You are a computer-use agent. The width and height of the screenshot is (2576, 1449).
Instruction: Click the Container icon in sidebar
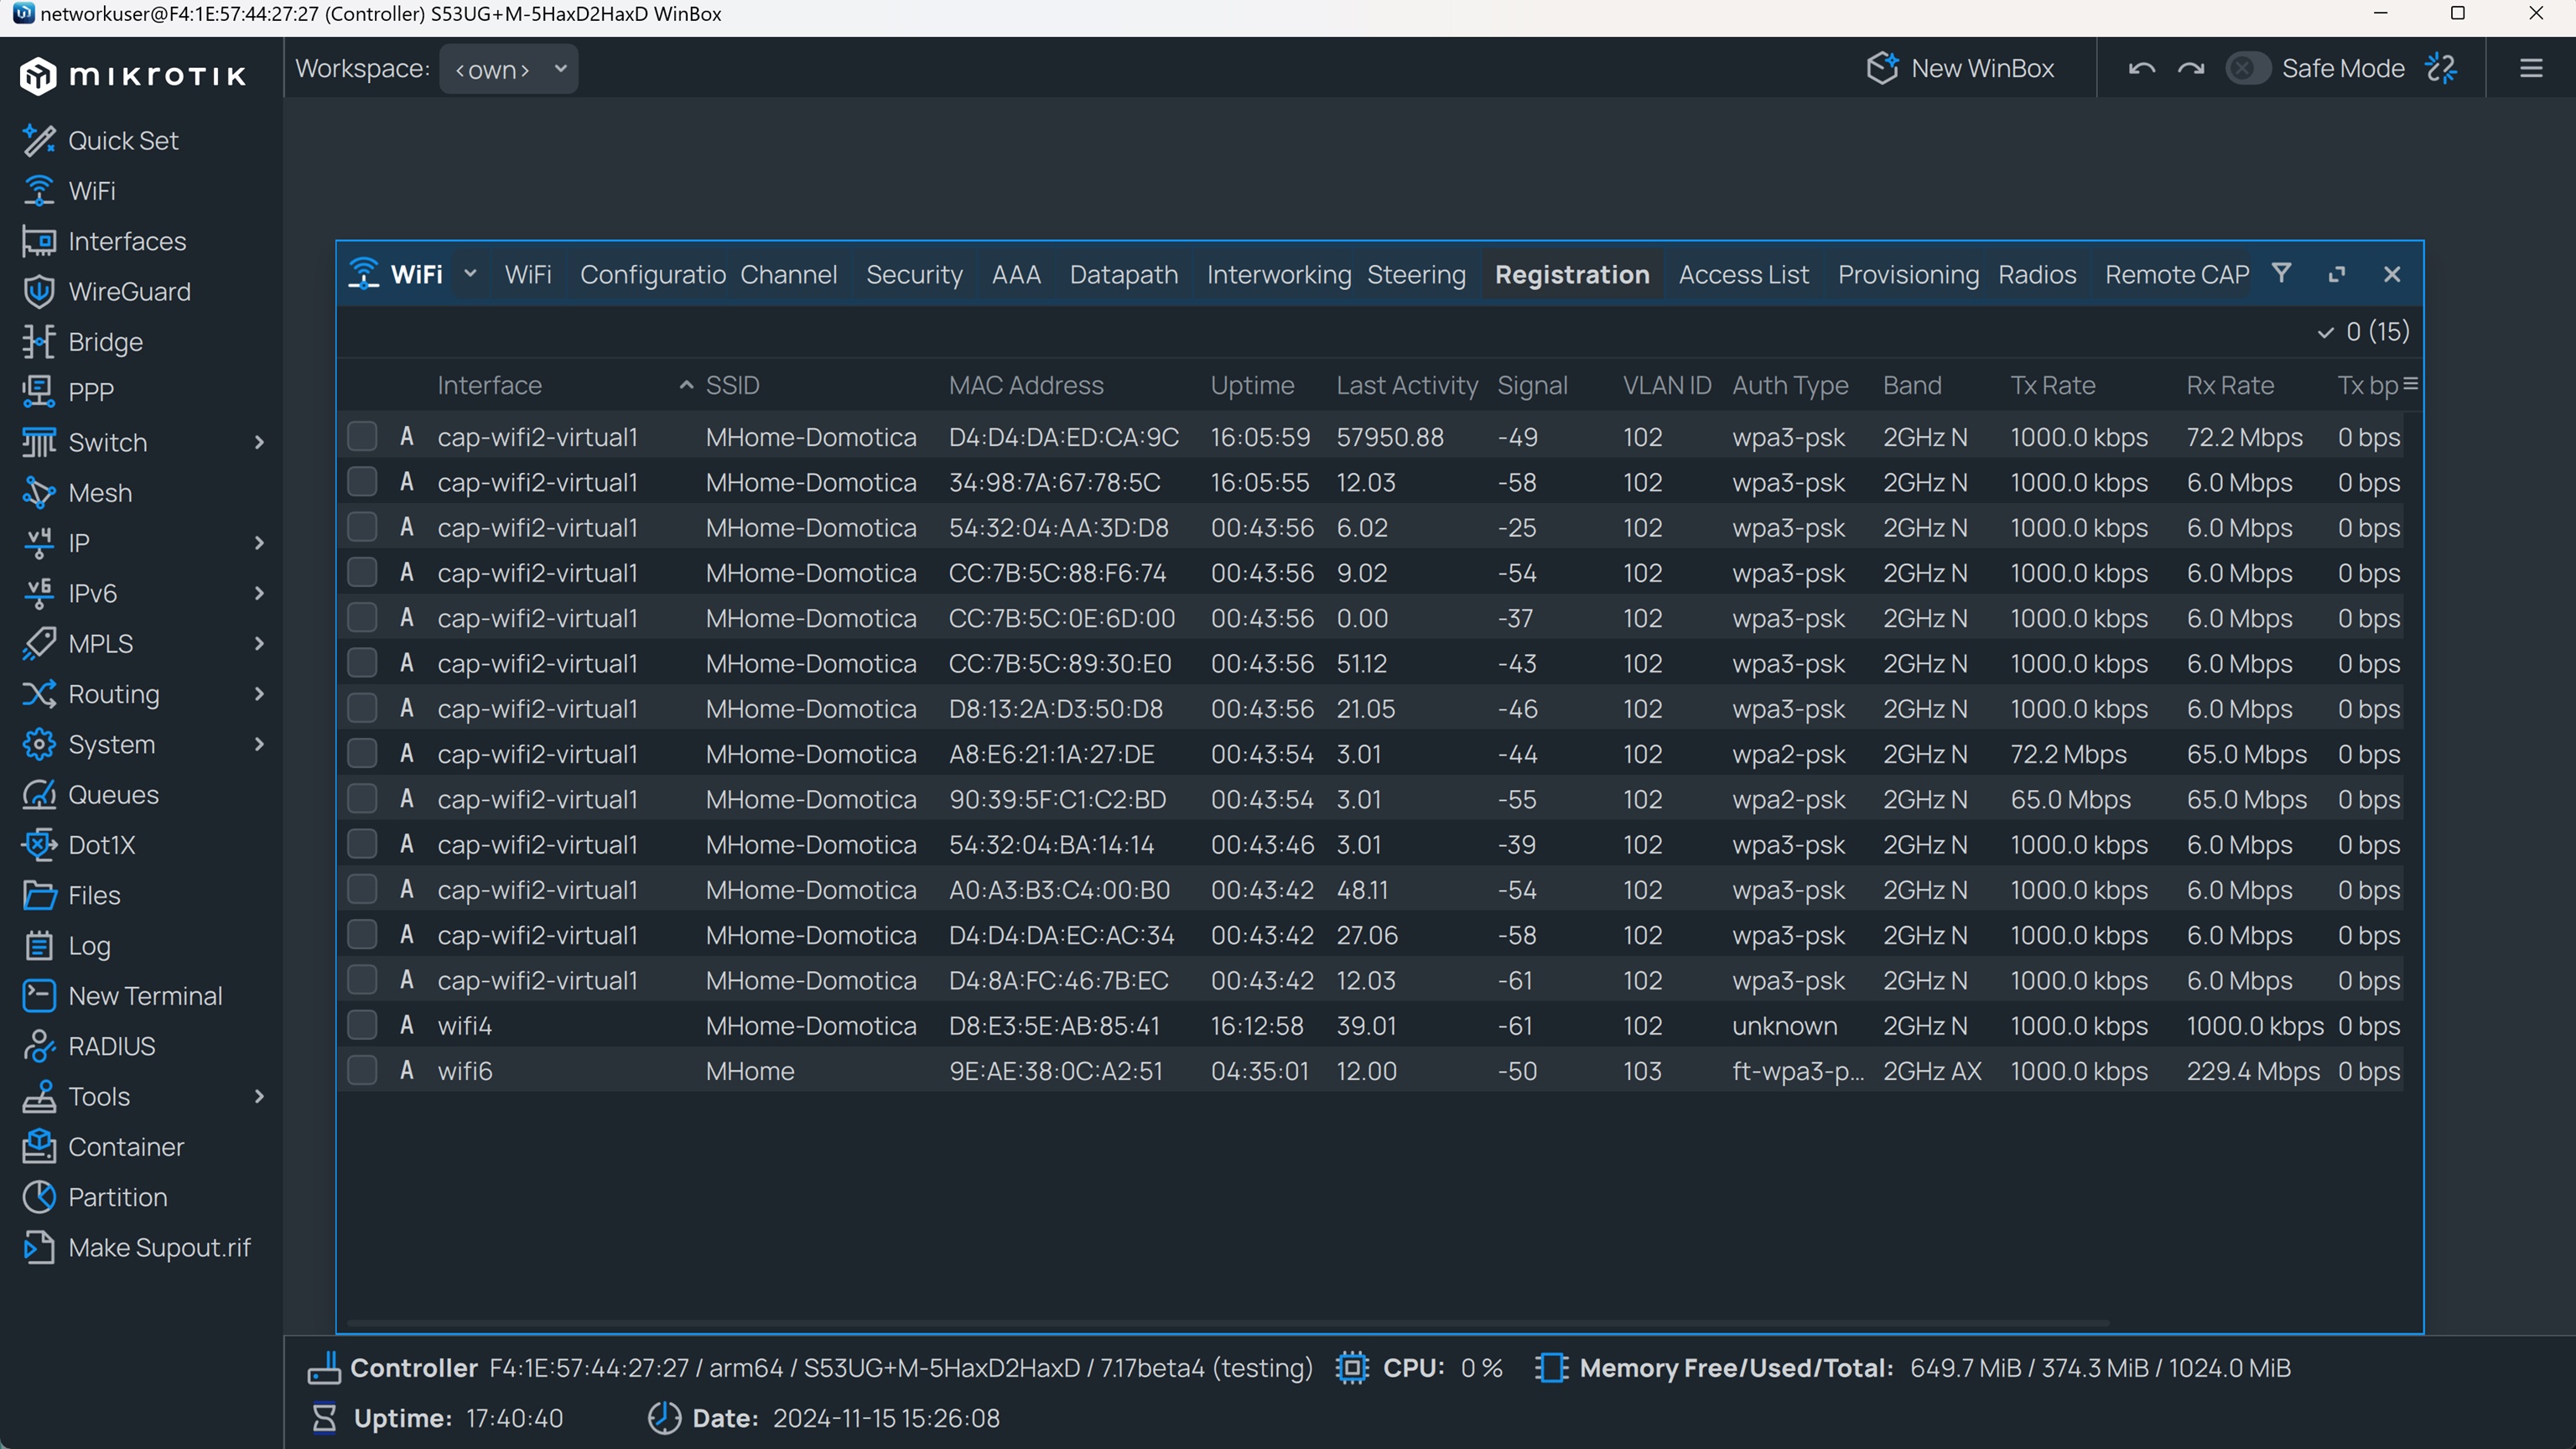click(39, 1147)
